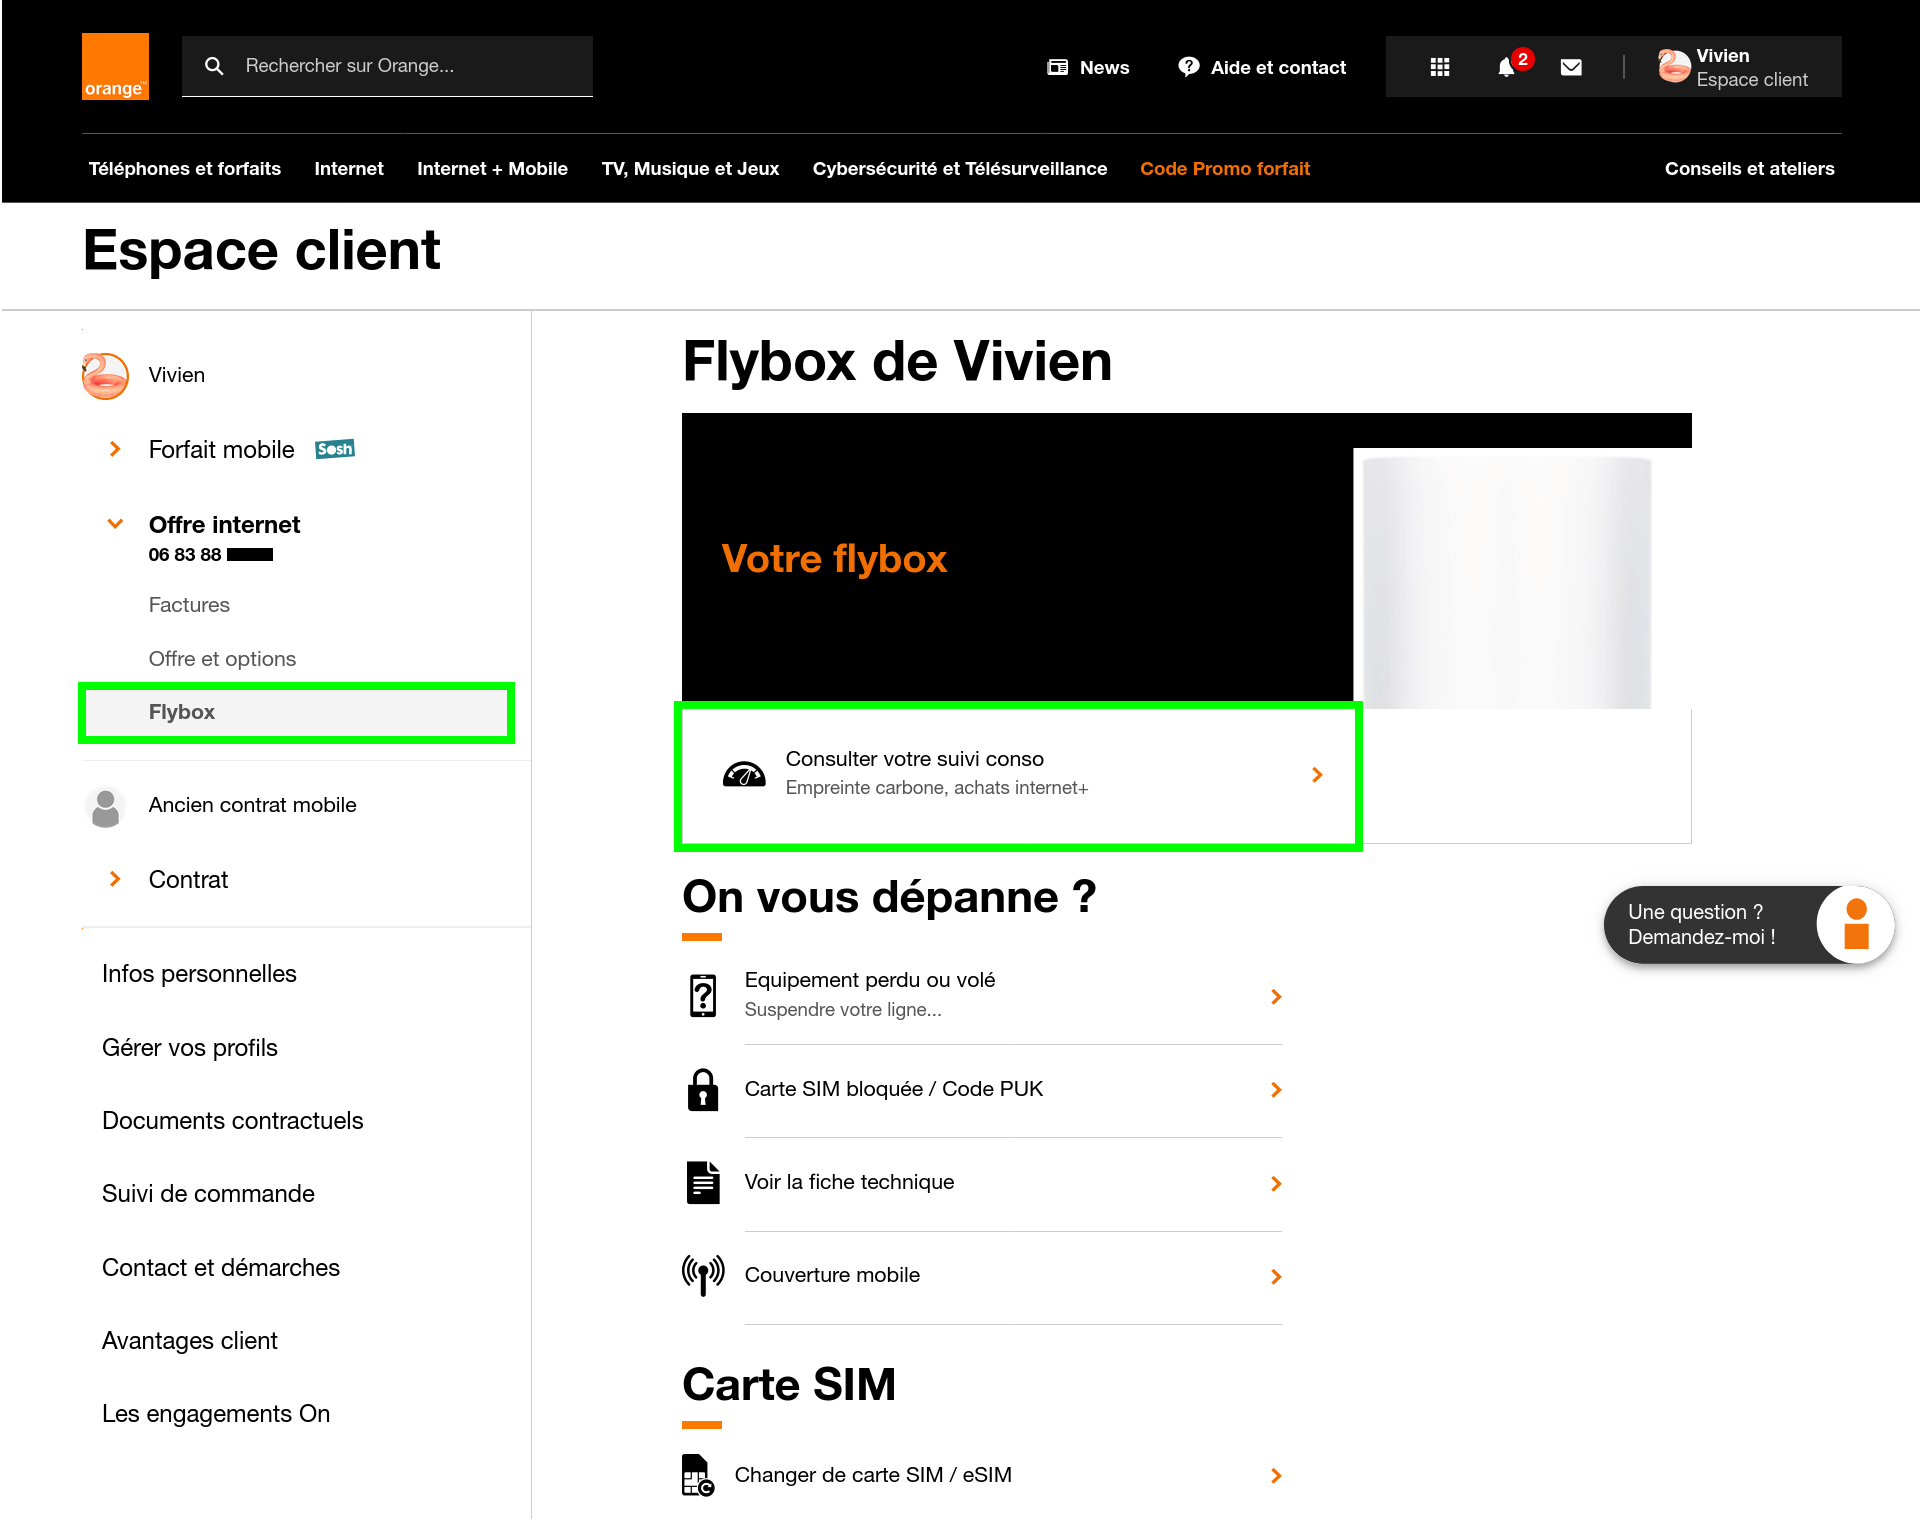
Task: Click Vivien name in sidebar
Action: click(177, 375)
